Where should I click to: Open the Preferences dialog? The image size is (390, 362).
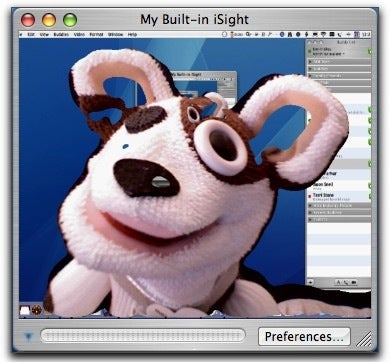pyautogui.click(x=304, y=336)
